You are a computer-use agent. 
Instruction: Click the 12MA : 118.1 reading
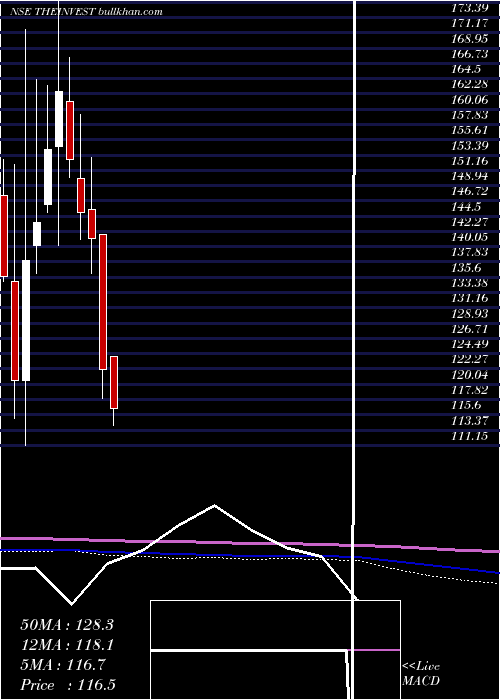point(67,645)
